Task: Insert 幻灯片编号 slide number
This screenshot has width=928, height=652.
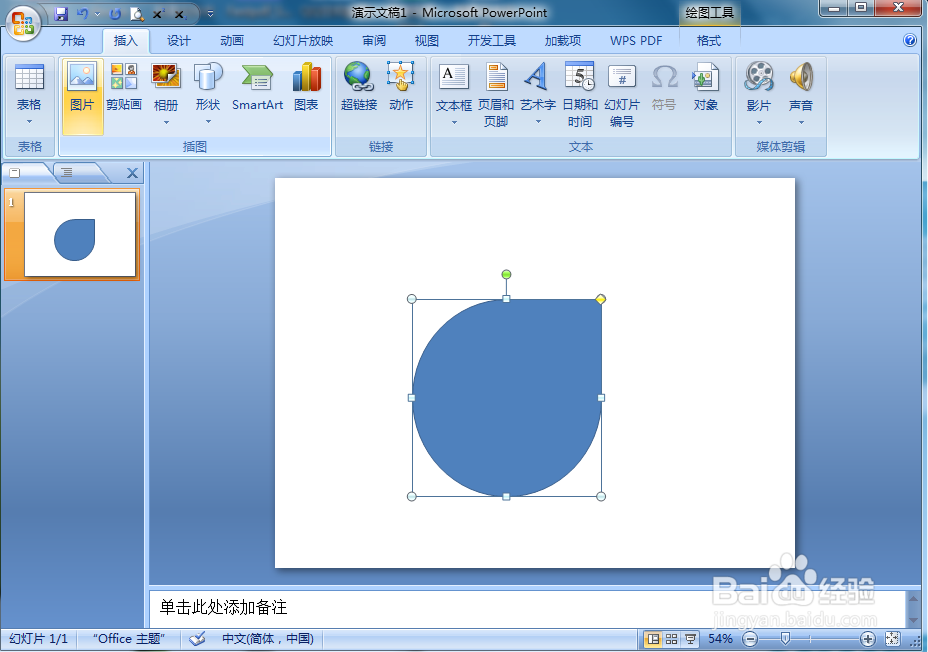Action: [x=622, y=95]
